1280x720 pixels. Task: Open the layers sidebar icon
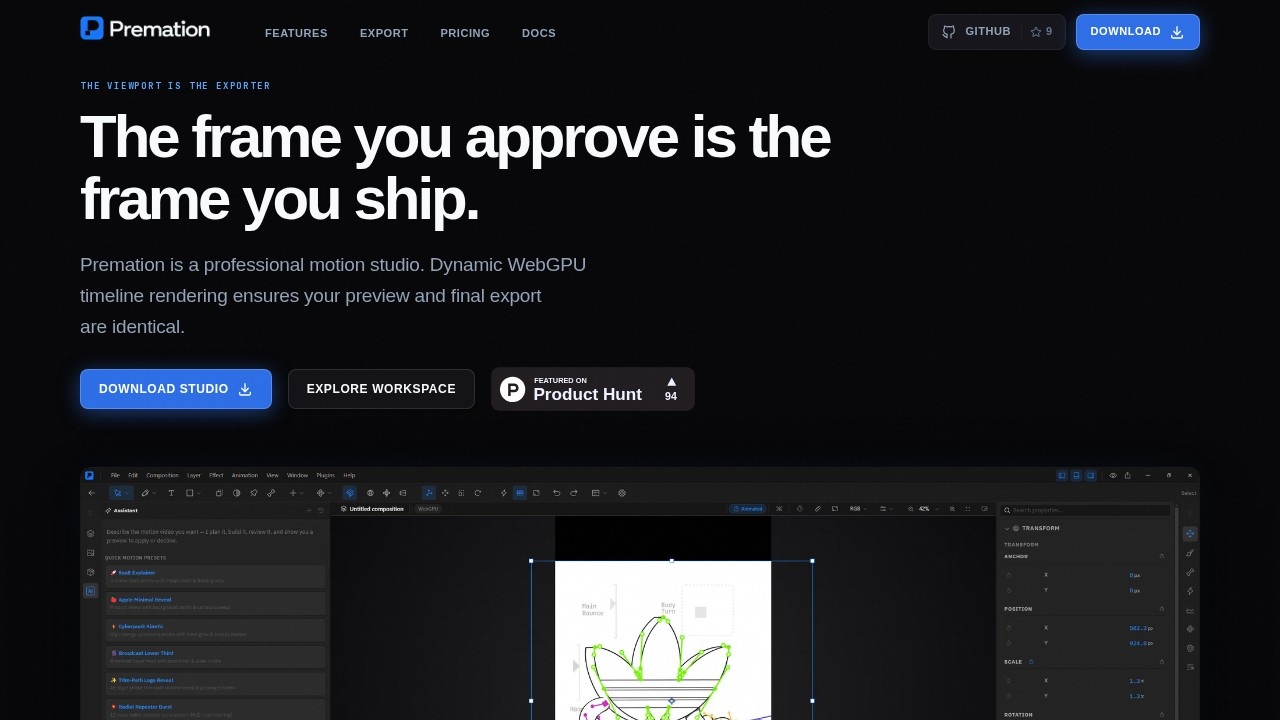[x=91, y=534]
